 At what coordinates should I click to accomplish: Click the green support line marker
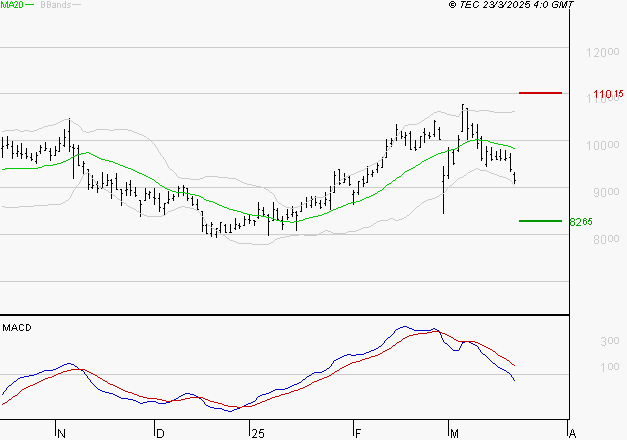tap(540, 221)
